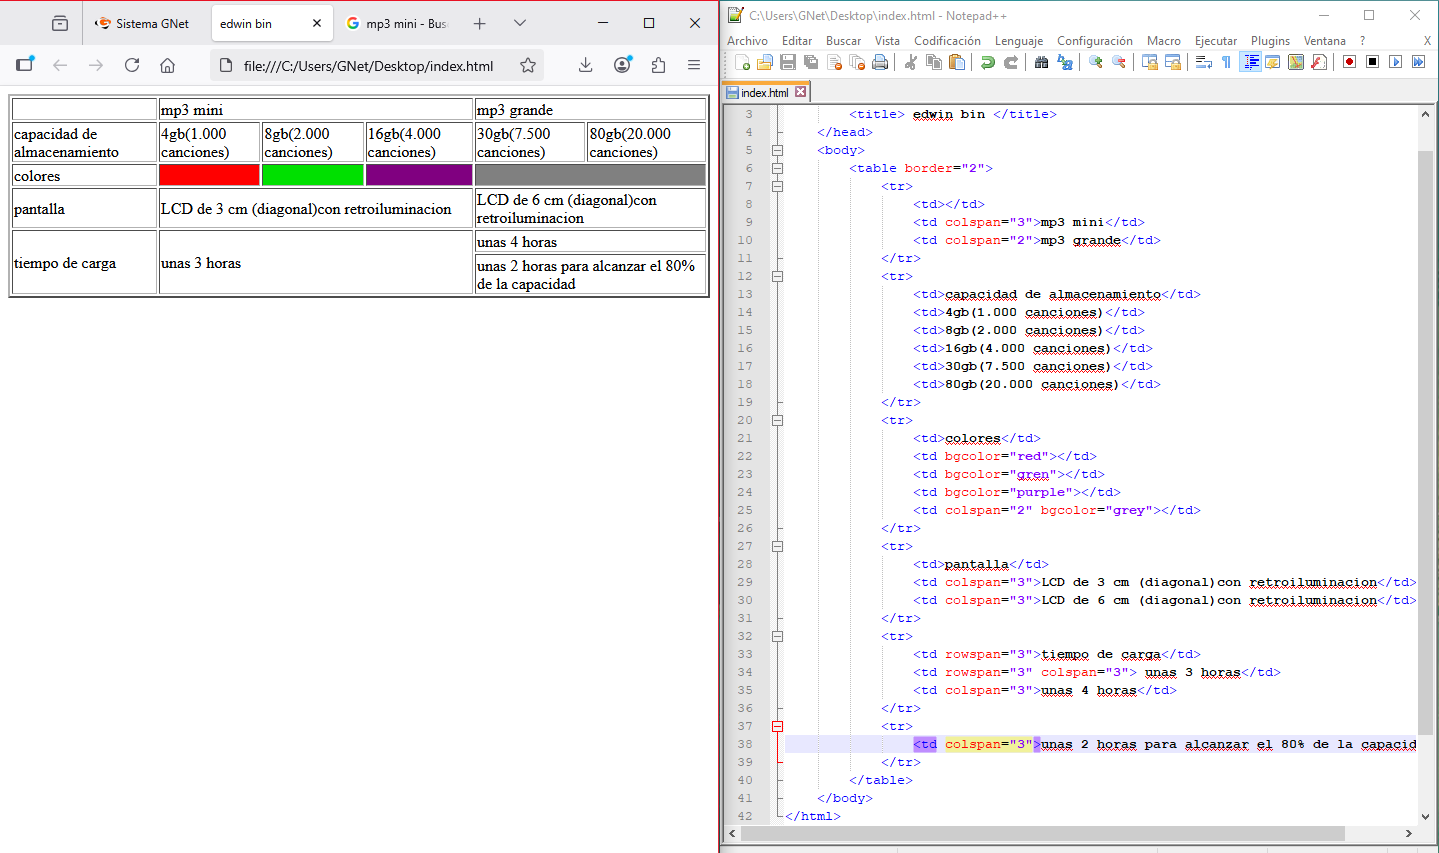Click the Zoom In magnifier icon

pyautogui.click(x=1096, y=62)
